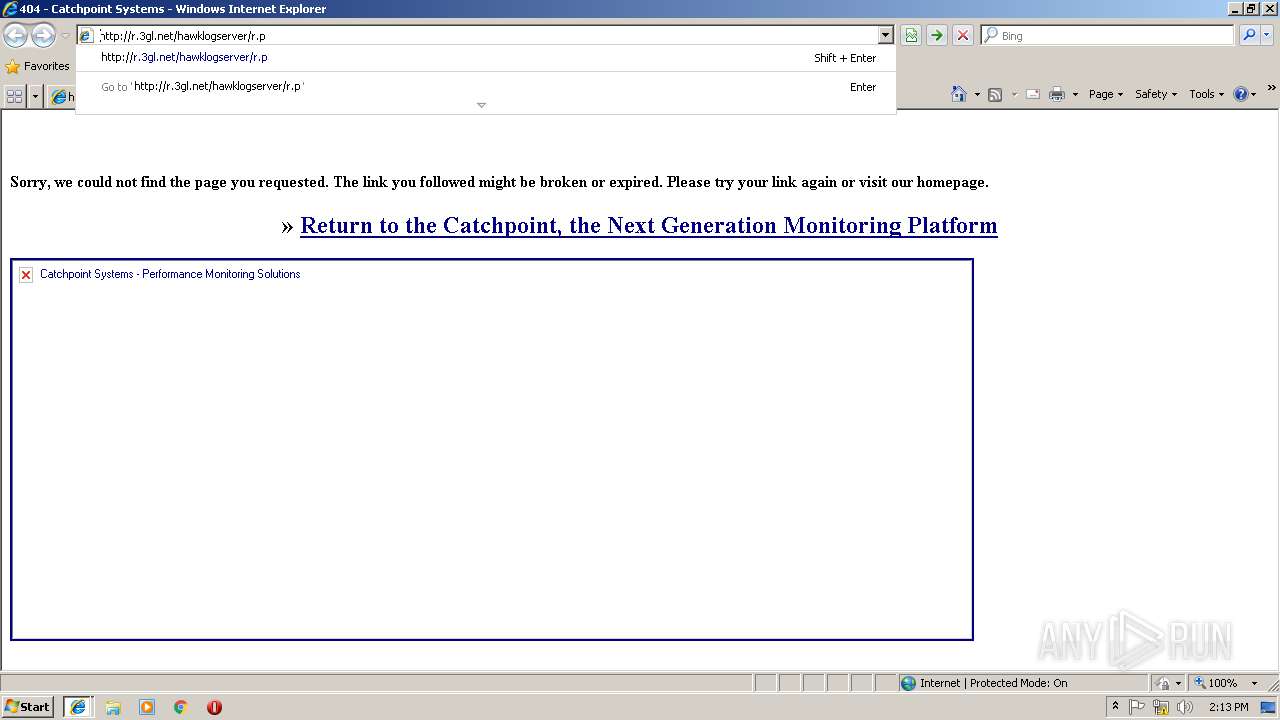Open the Print options dropdown arrow

click(x=1075, y=94)
